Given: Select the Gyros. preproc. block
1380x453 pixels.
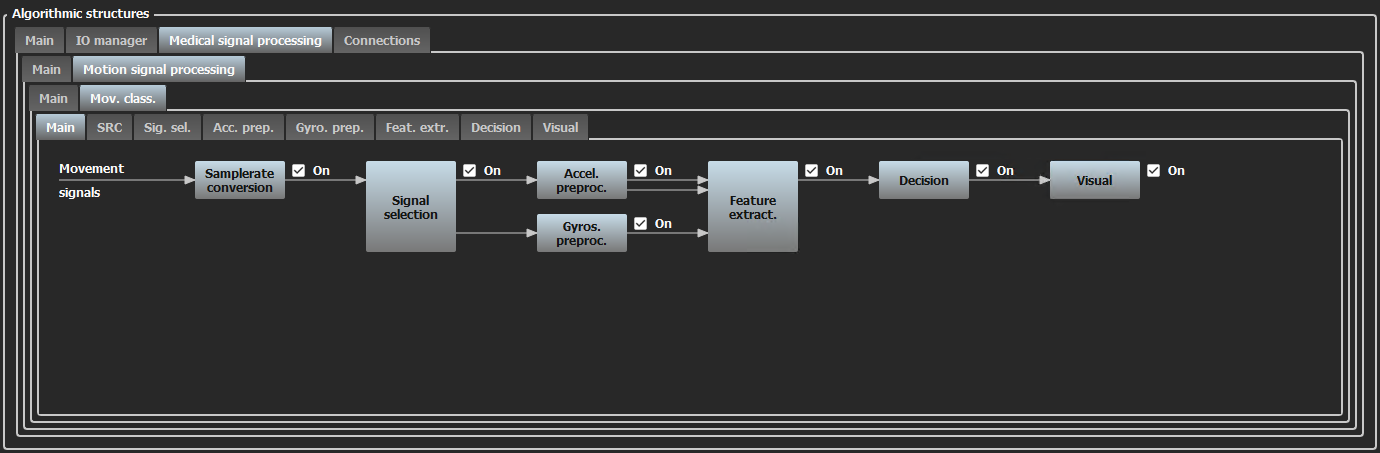Looking at the screenshot, I should pos(581,233).
